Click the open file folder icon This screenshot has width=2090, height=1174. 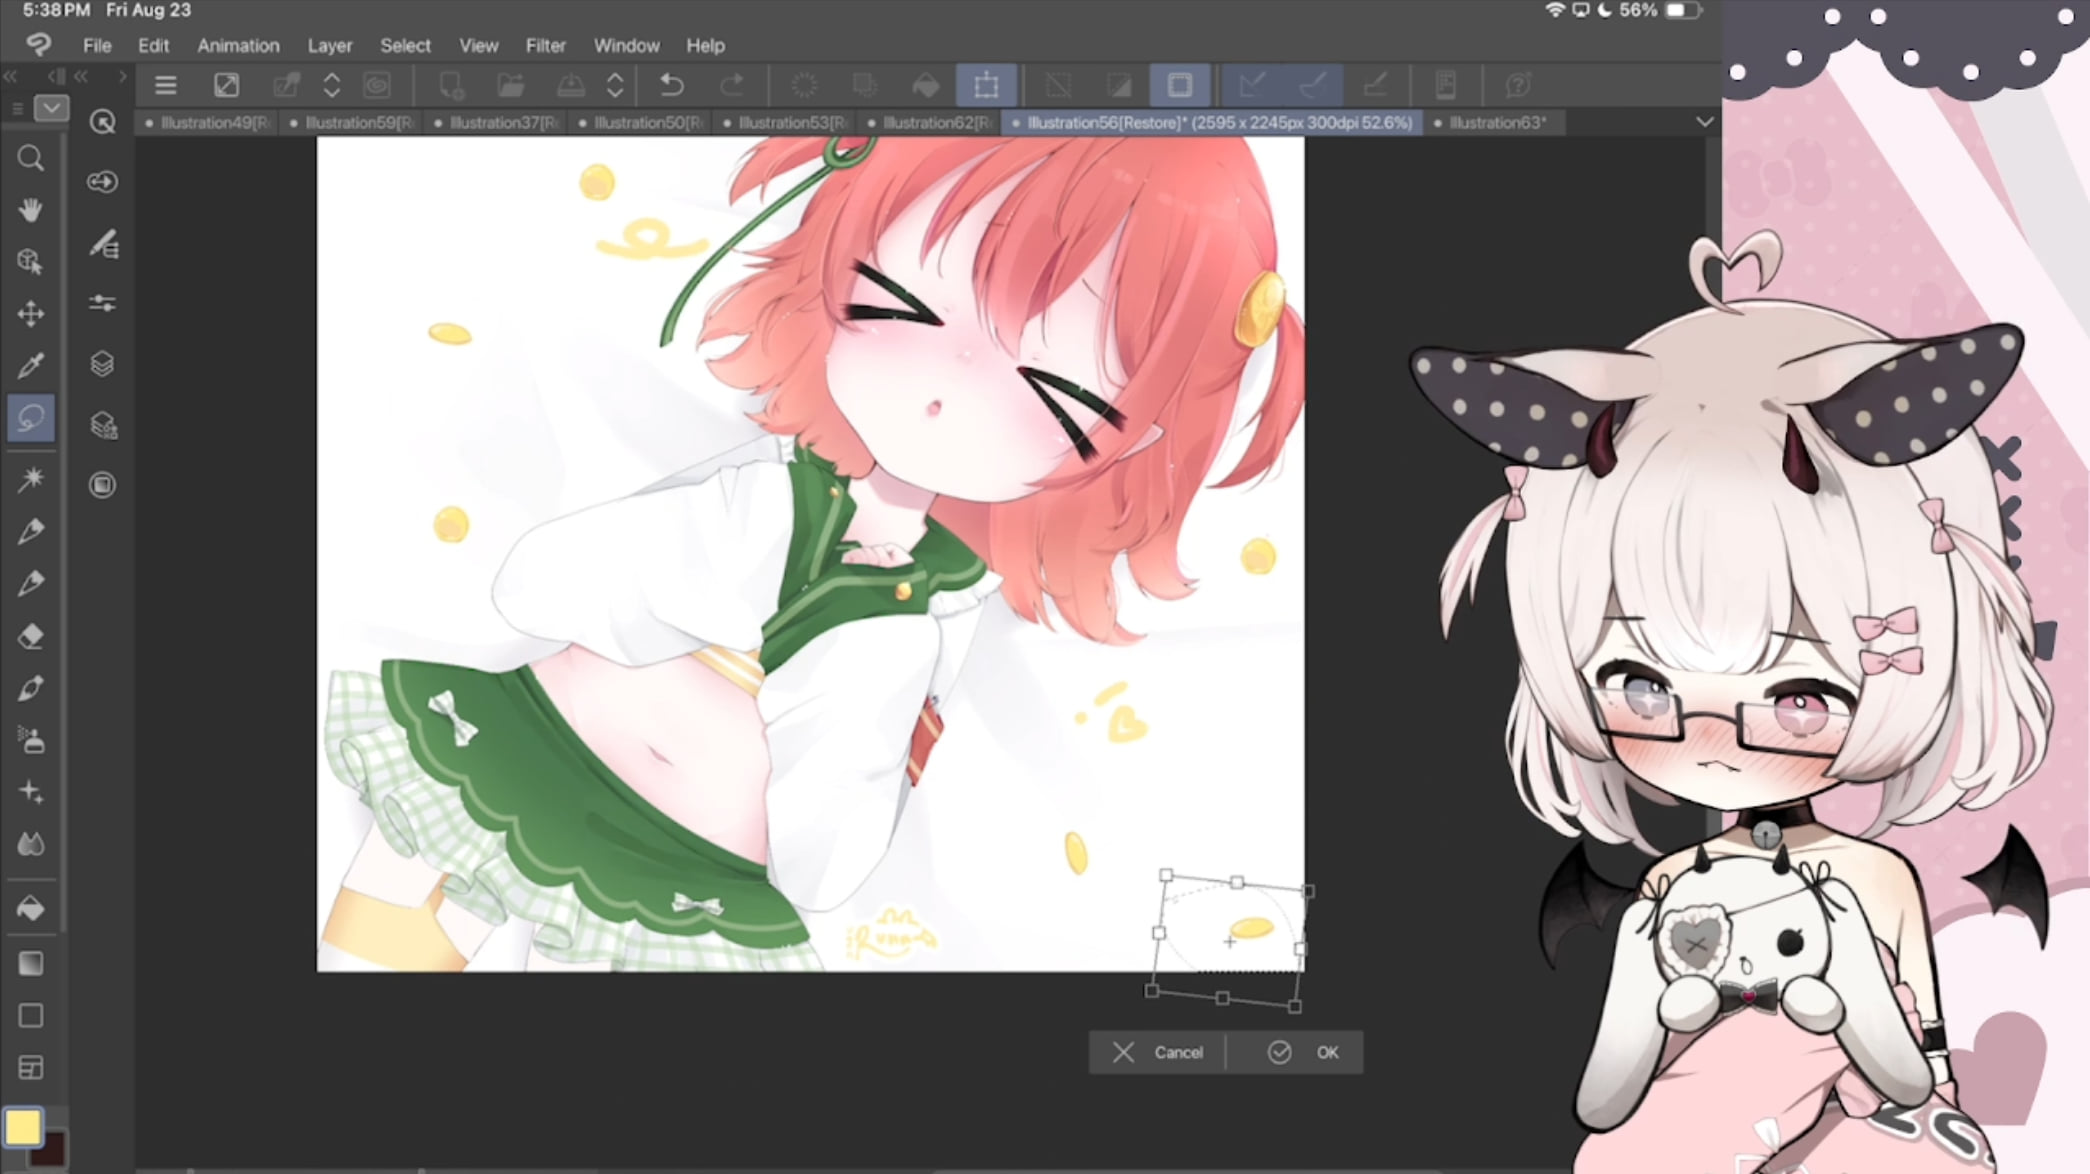[x=510, y=85]
